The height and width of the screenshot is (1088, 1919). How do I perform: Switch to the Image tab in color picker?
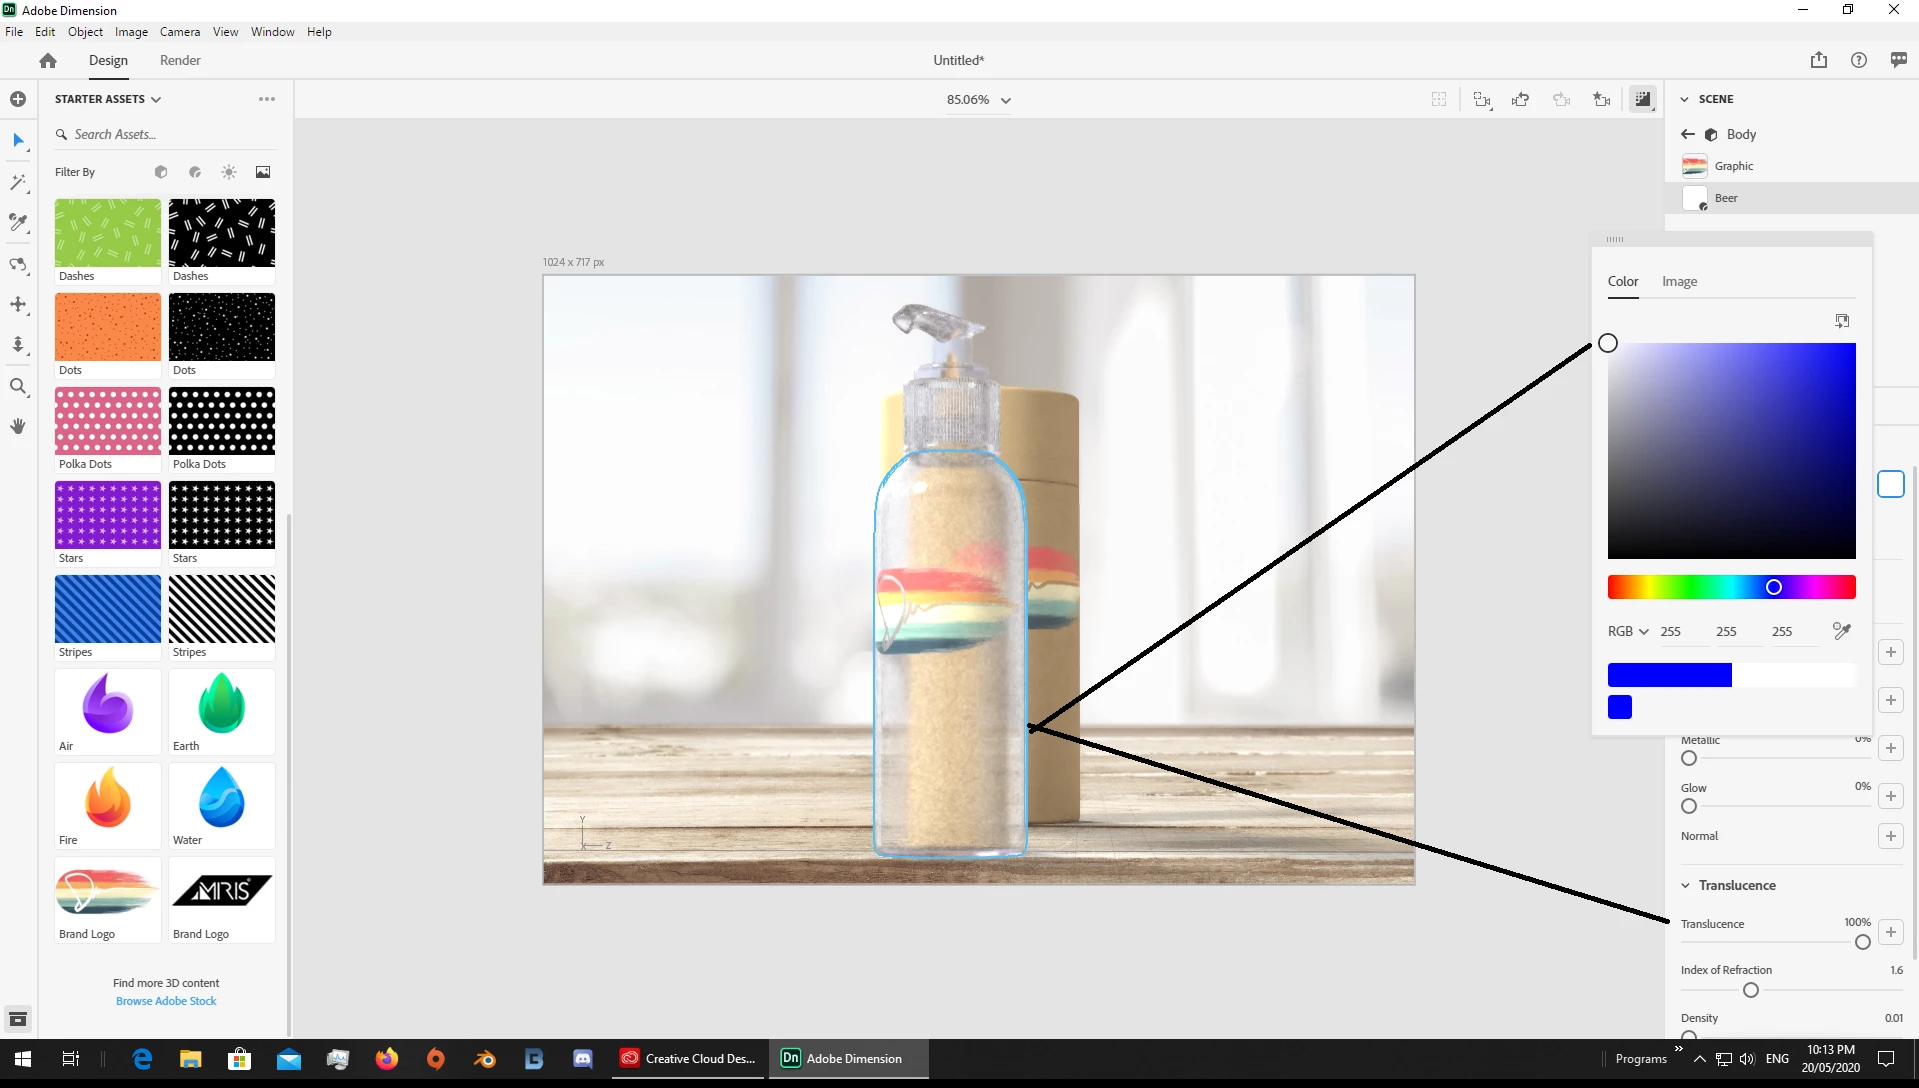(1679, 282)
